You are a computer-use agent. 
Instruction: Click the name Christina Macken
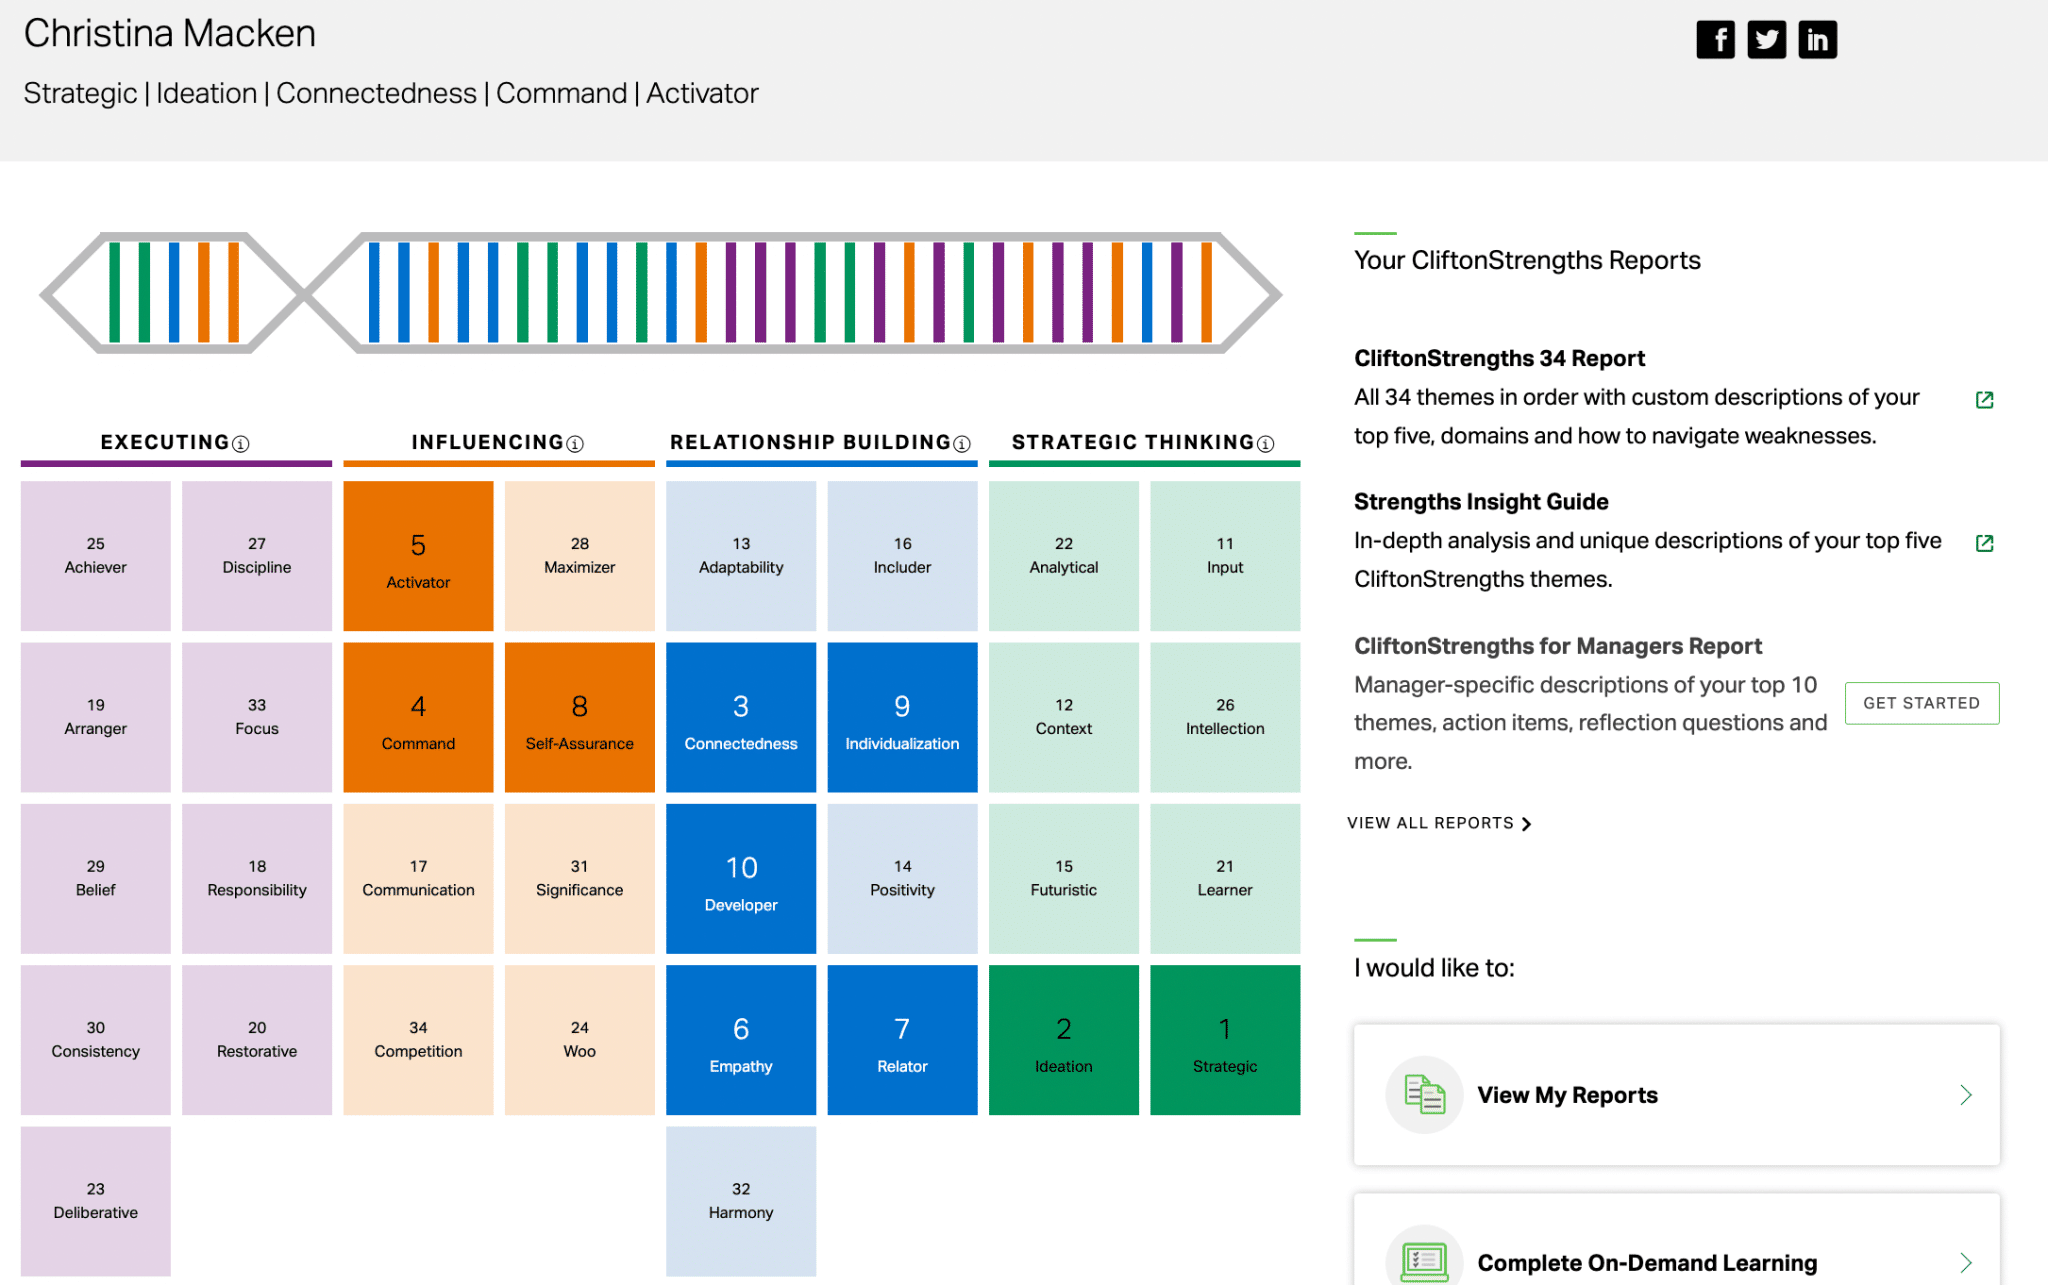pyautogui.click(x=169, y=33)
